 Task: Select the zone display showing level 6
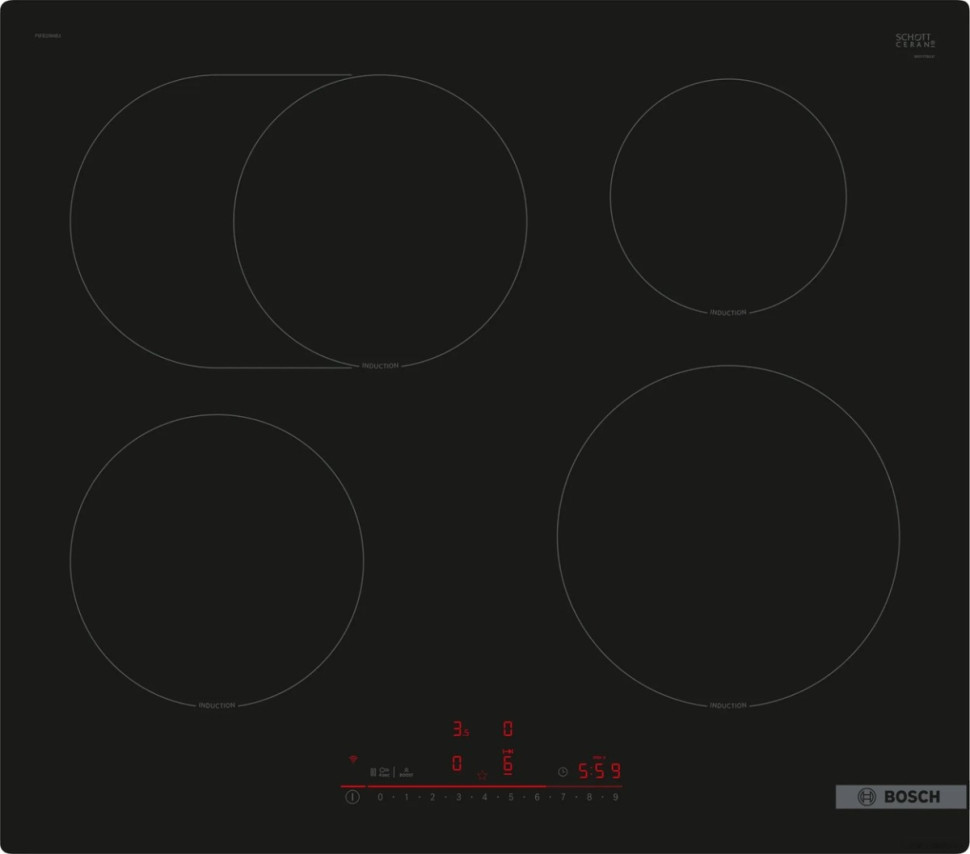tap(507, 765)
